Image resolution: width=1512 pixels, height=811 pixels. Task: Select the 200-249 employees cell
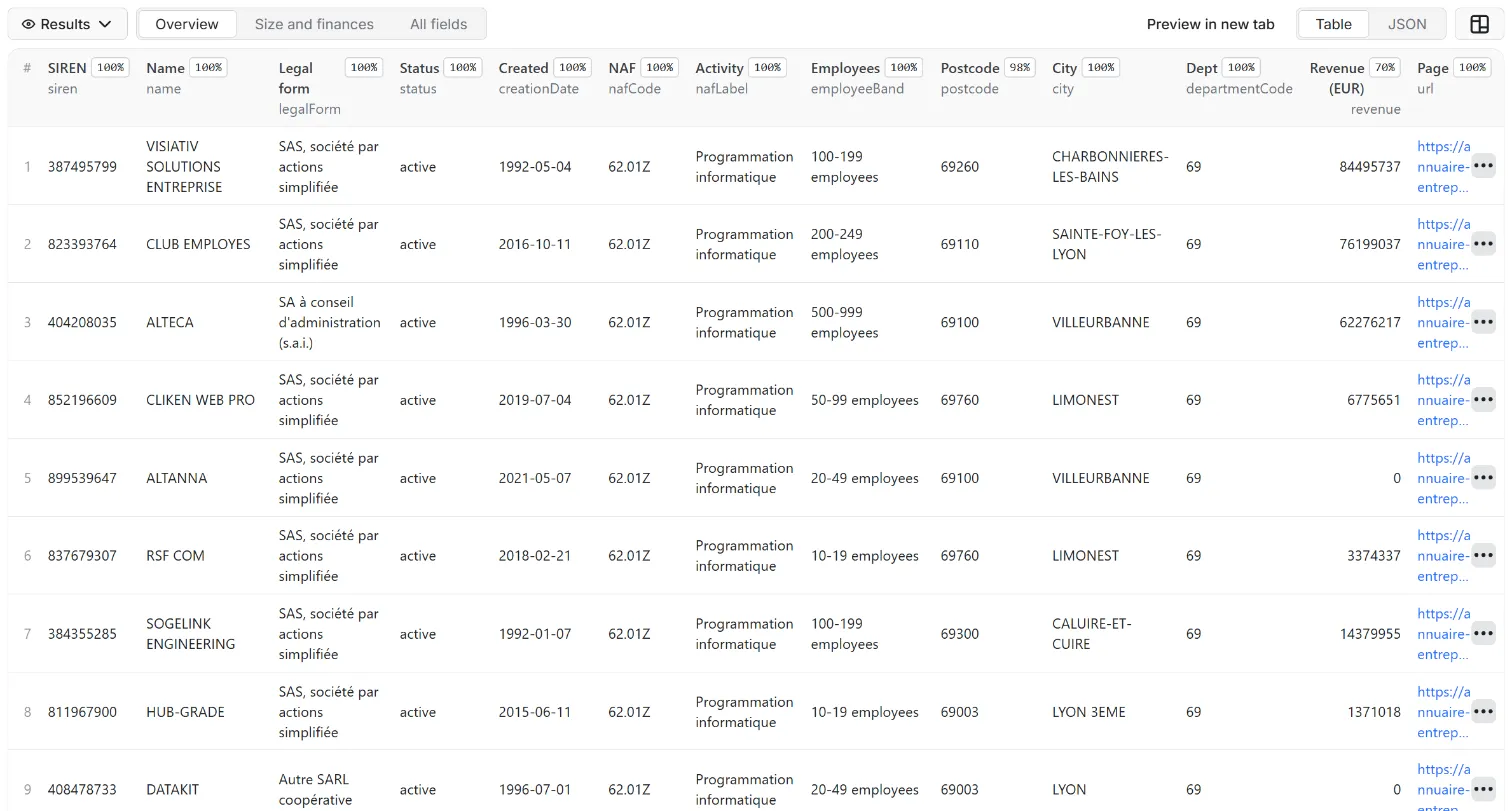pos(845,245)
